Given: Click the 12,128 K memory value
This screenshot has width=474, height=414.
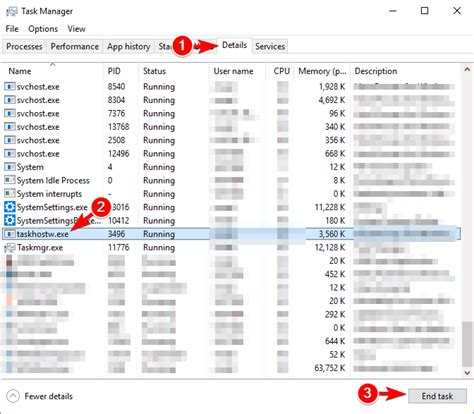Looking at the screenshot, I should pyautogui.click(x=330, y=247).
